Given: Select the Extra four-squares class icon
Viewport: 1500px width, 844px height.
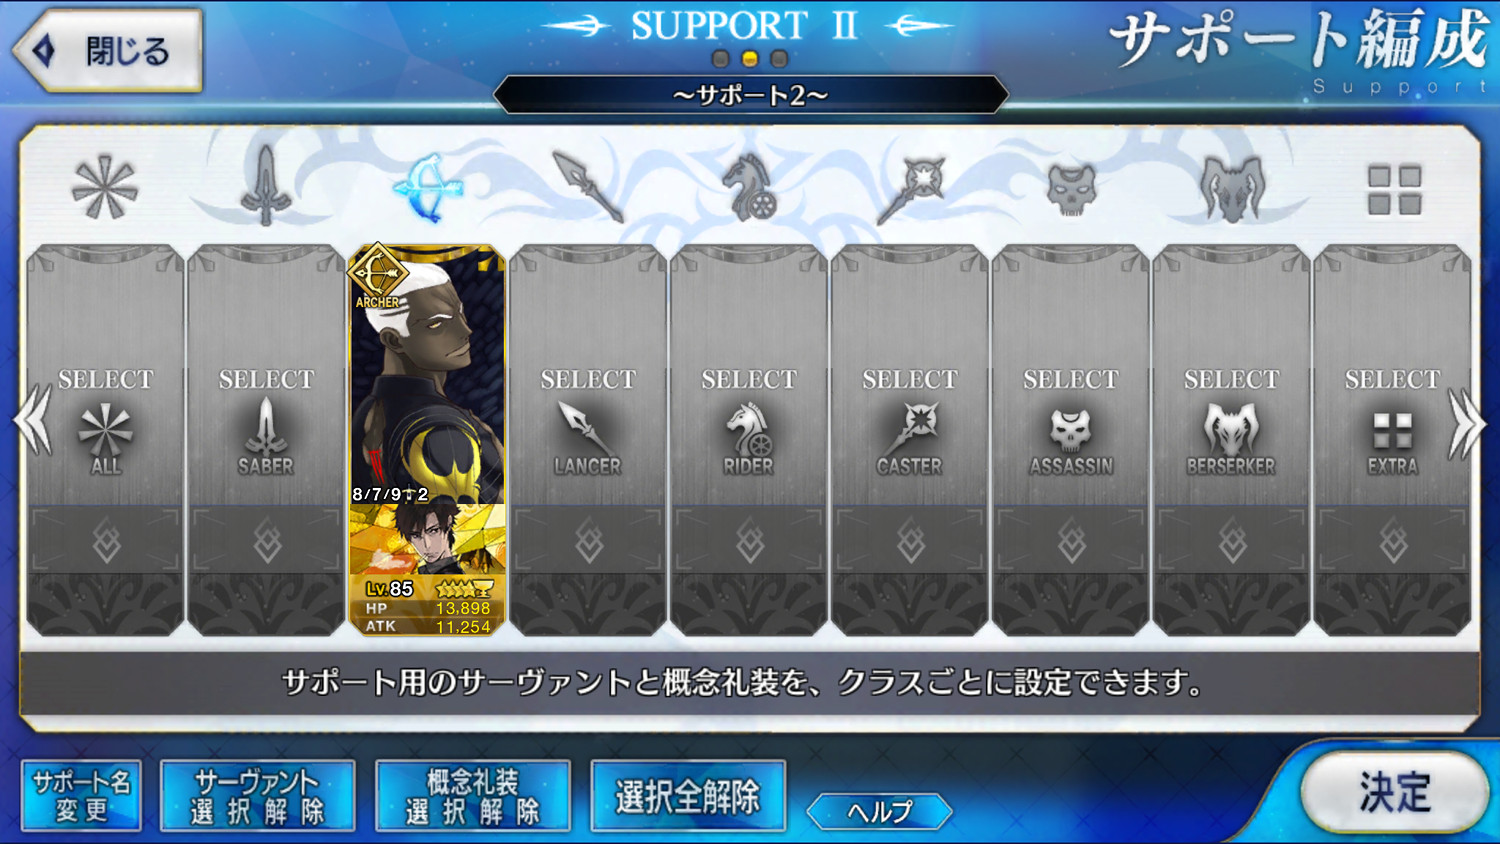Looking at the screenshot, I should coord(1394,190).
